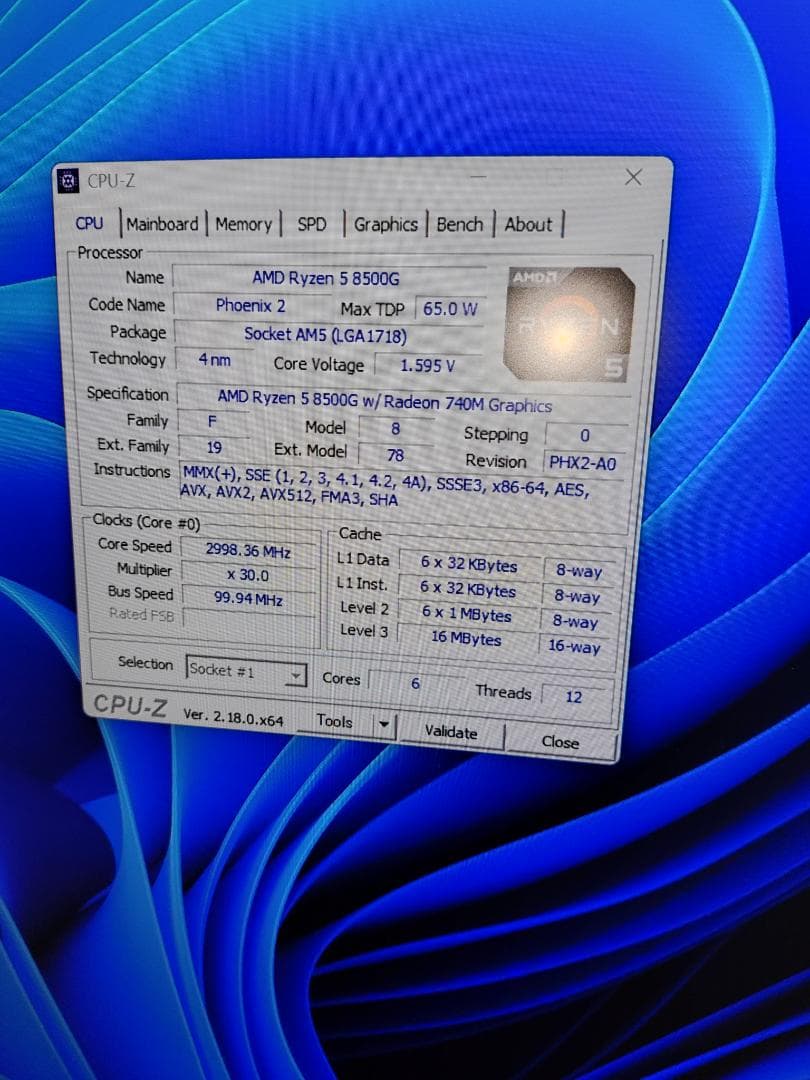Image resolution: width=810 pixels, height=1080 pixels.
Task: Click the Specification field with Radeon 740M
Action: pyautogui.click(x=402, y=401)
